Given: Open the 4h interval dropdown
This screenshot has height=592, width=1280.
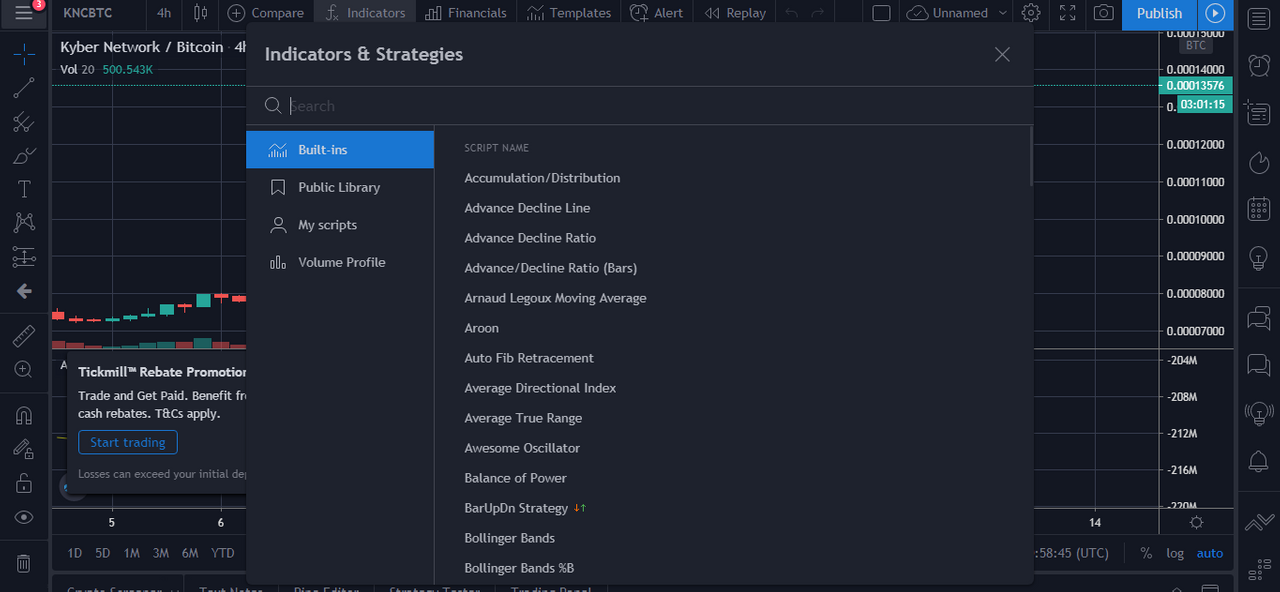Looking at the screenshot, I should click(164, 13).
